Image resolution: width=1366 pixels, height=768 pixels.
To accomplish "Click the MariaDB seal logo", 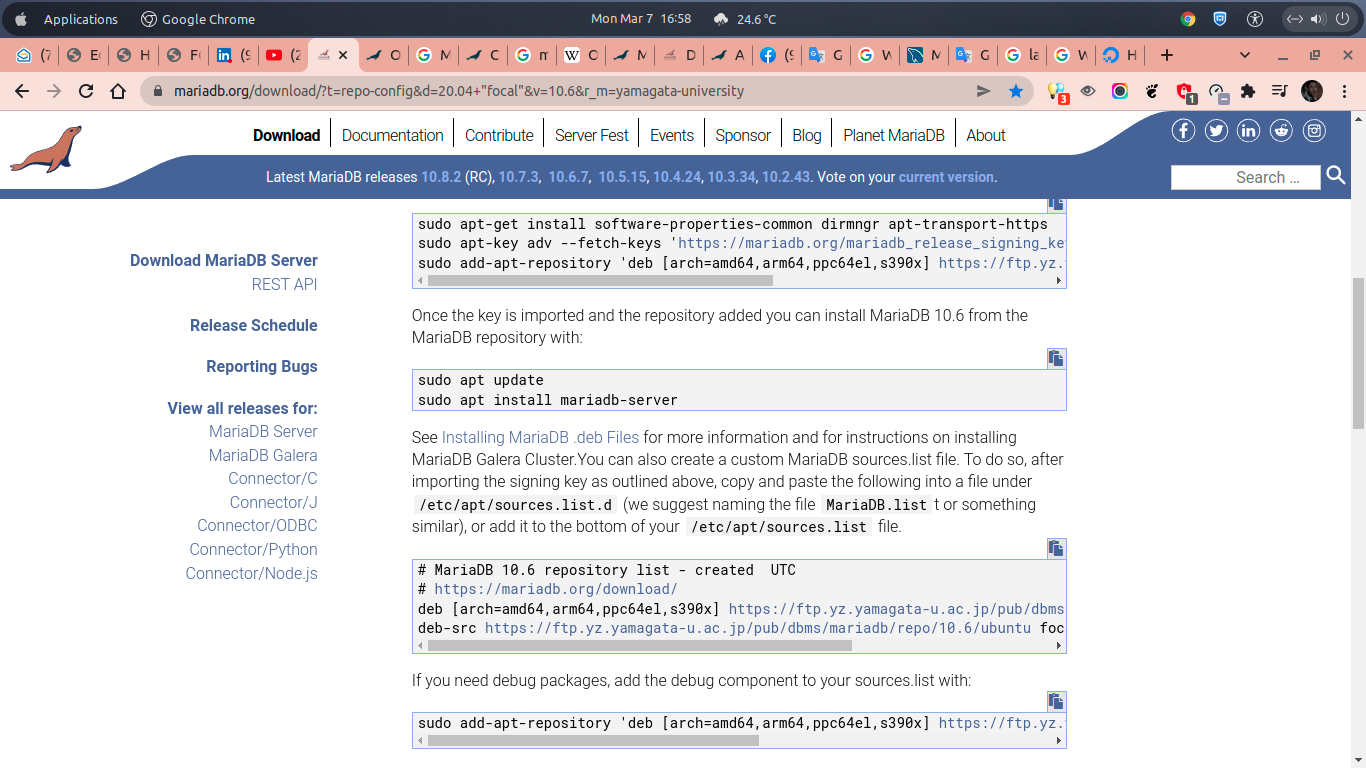I will point(46,149).
